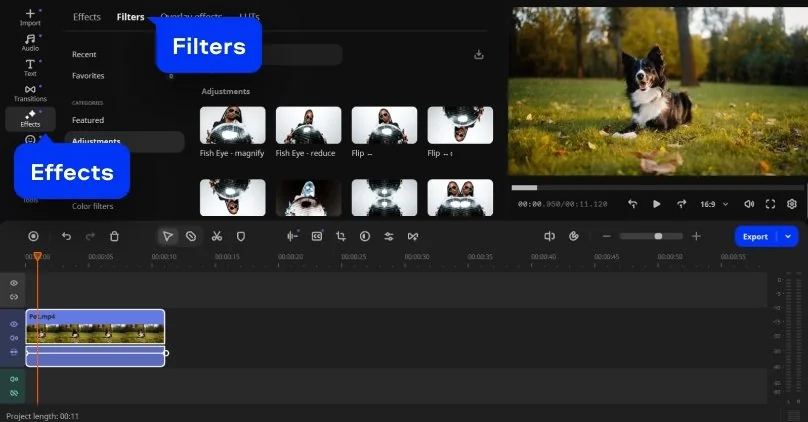Select the Transitions sidebar icon
Screen dimensions: 808x422
tap(30, 93)
